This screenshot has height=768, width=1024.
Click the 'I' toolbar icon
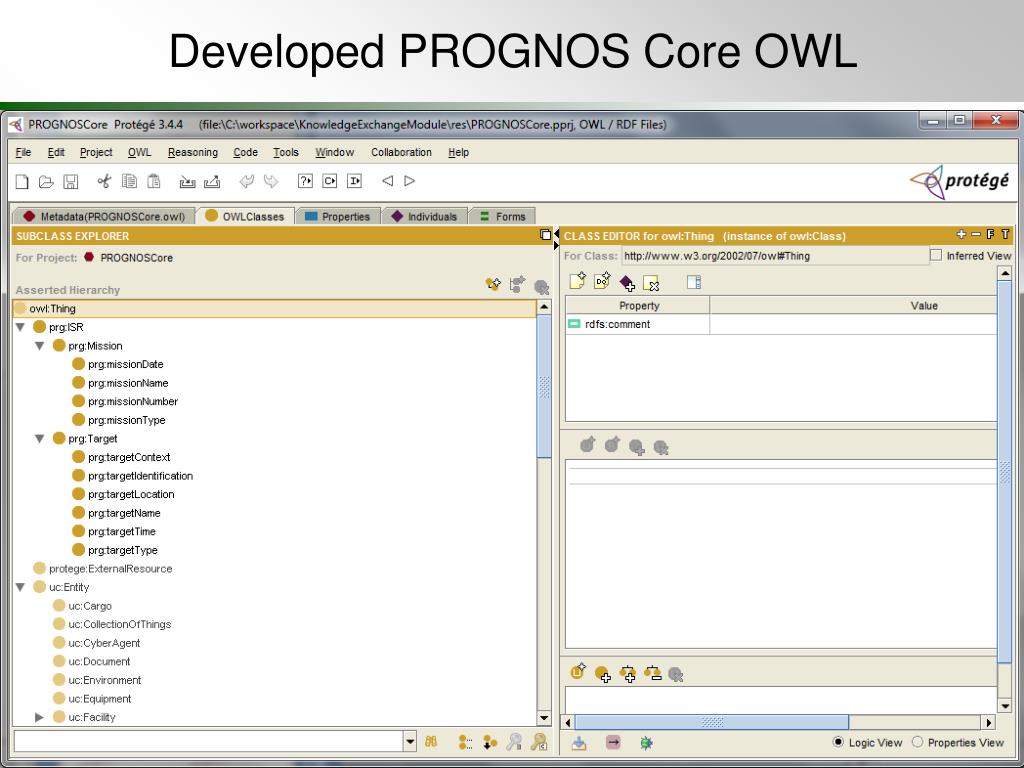(x=354, y=181)
